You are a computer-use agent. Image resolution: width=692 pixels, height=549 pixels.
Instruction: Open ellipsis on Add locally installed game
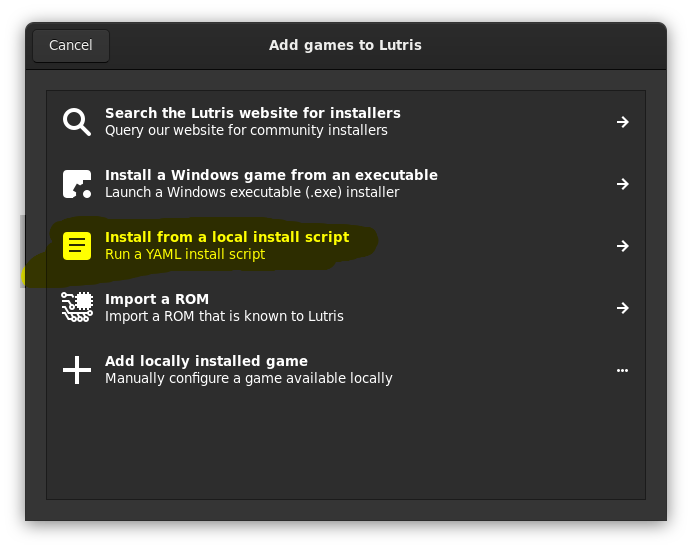click(622, 370)
